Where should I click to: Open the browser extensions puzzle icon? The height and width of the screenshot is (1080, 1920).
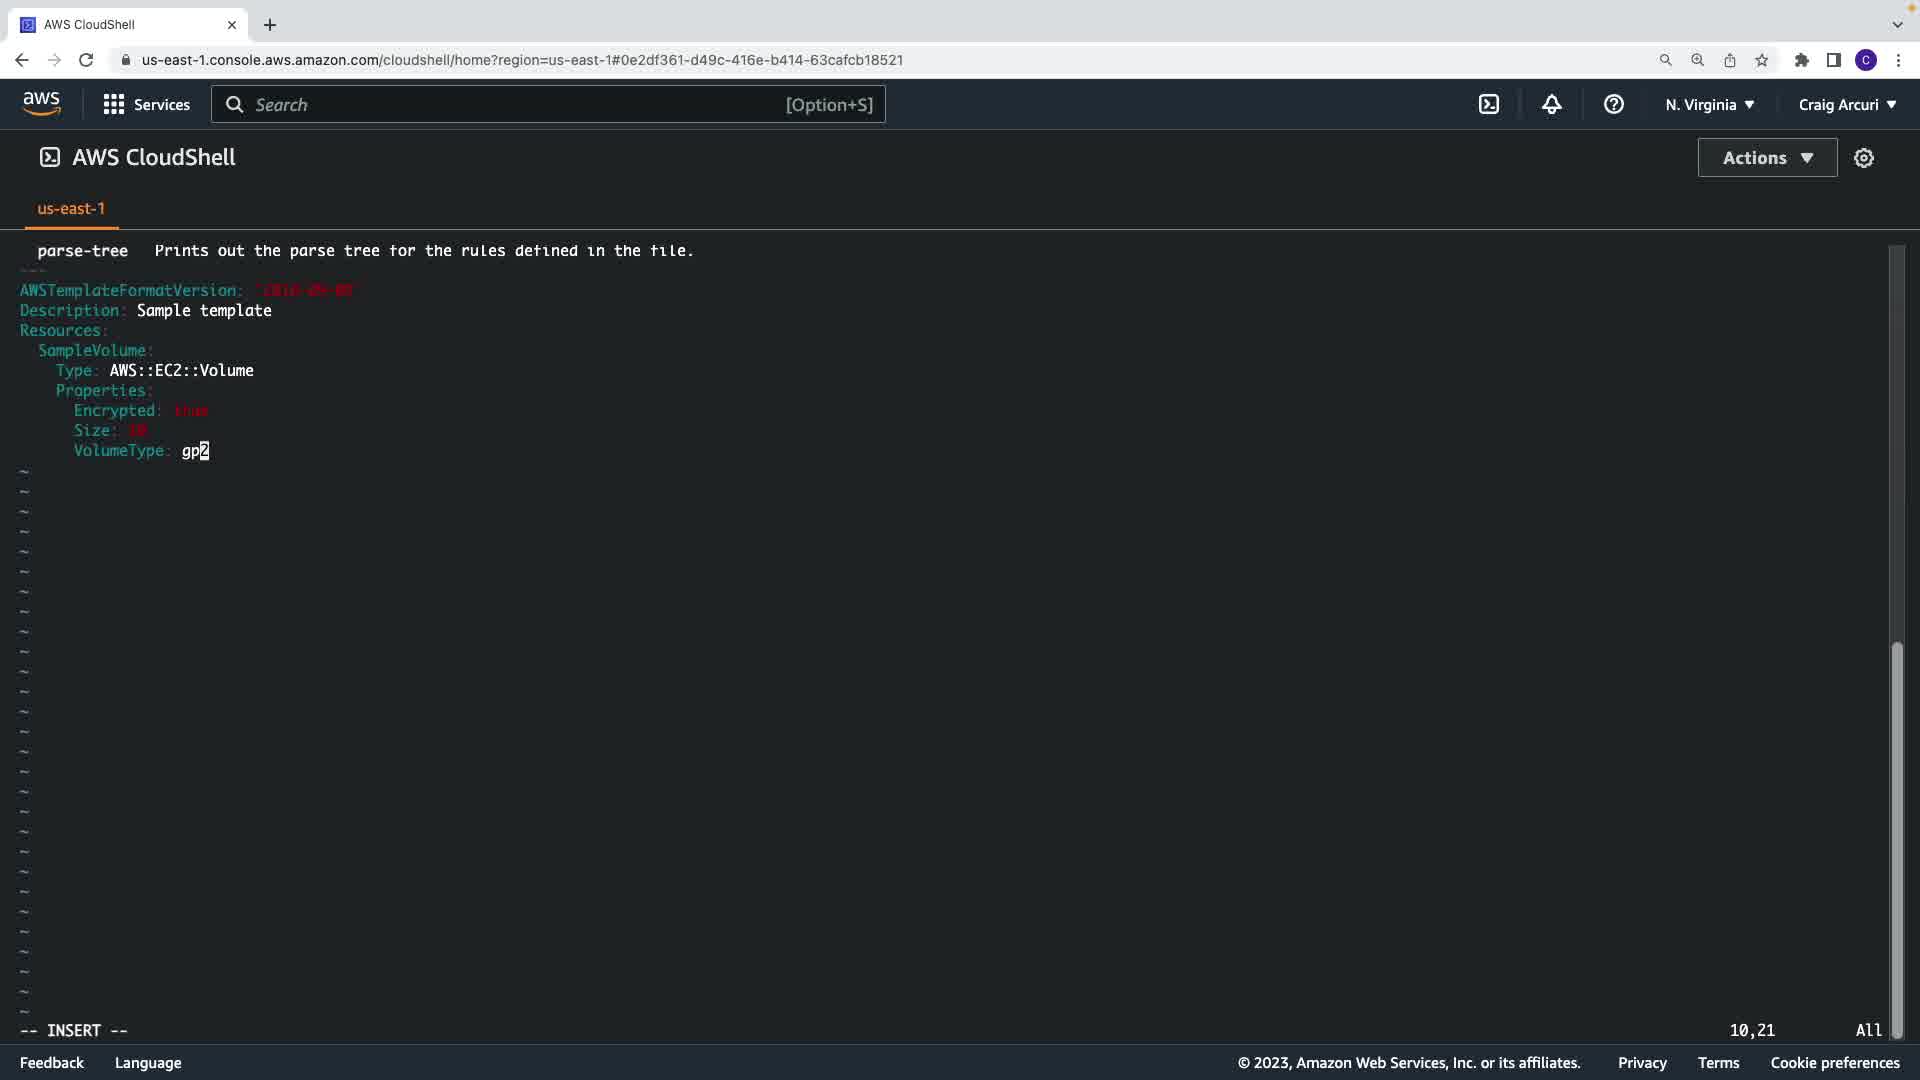point(1801,60)
